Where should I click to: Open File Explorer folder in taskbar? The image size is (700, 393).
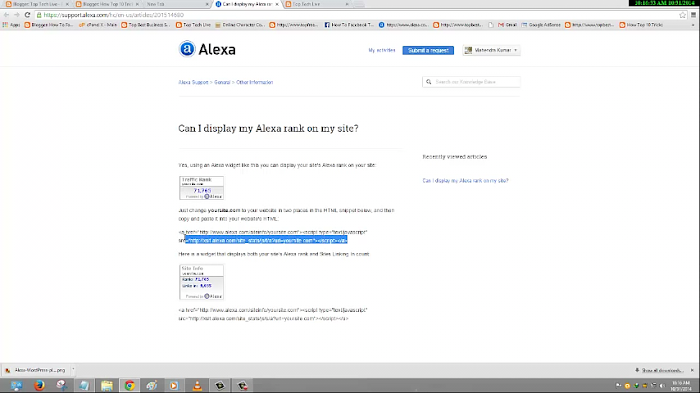107,385
